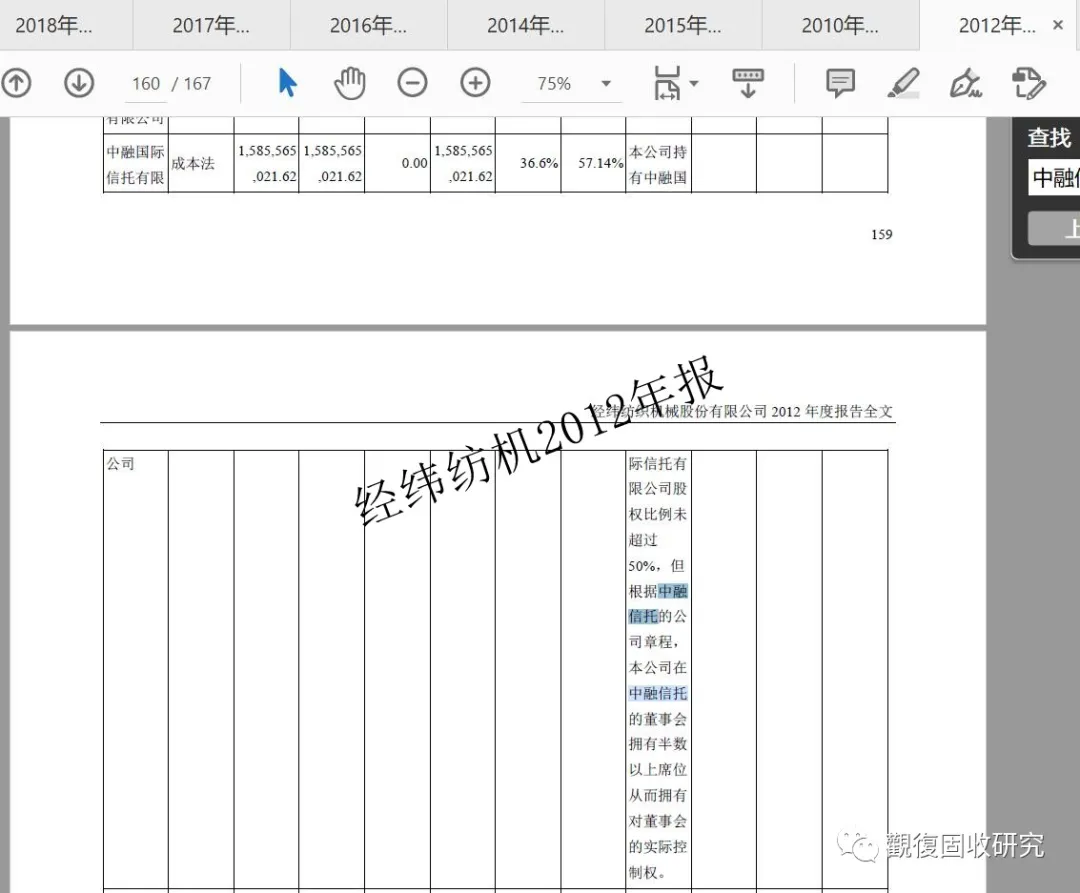Select the highlighter pen tool
The height and width of the screenshot is (893, 1080).
[x=903, y=83]
